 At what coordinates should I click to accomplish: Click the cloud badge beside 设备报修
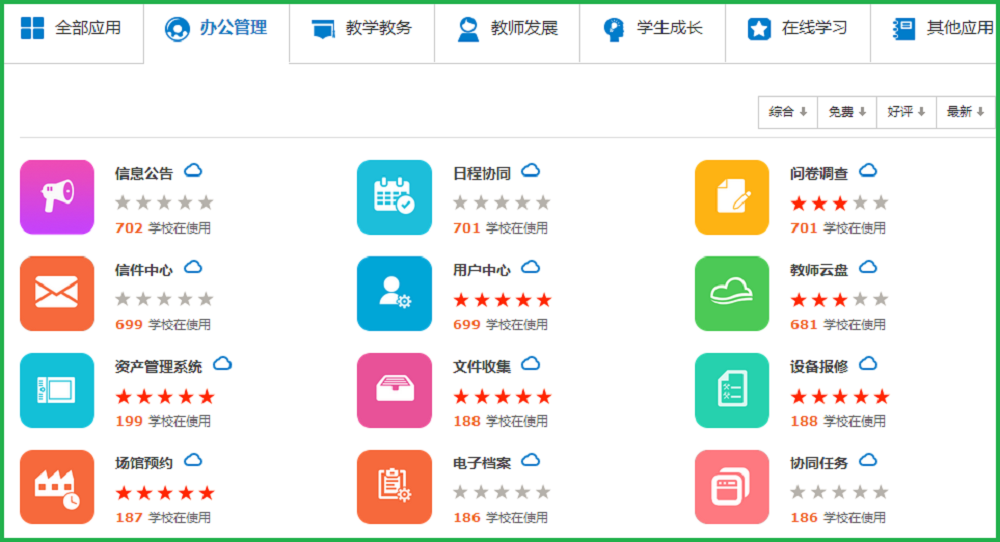click(x=868, y=364)
